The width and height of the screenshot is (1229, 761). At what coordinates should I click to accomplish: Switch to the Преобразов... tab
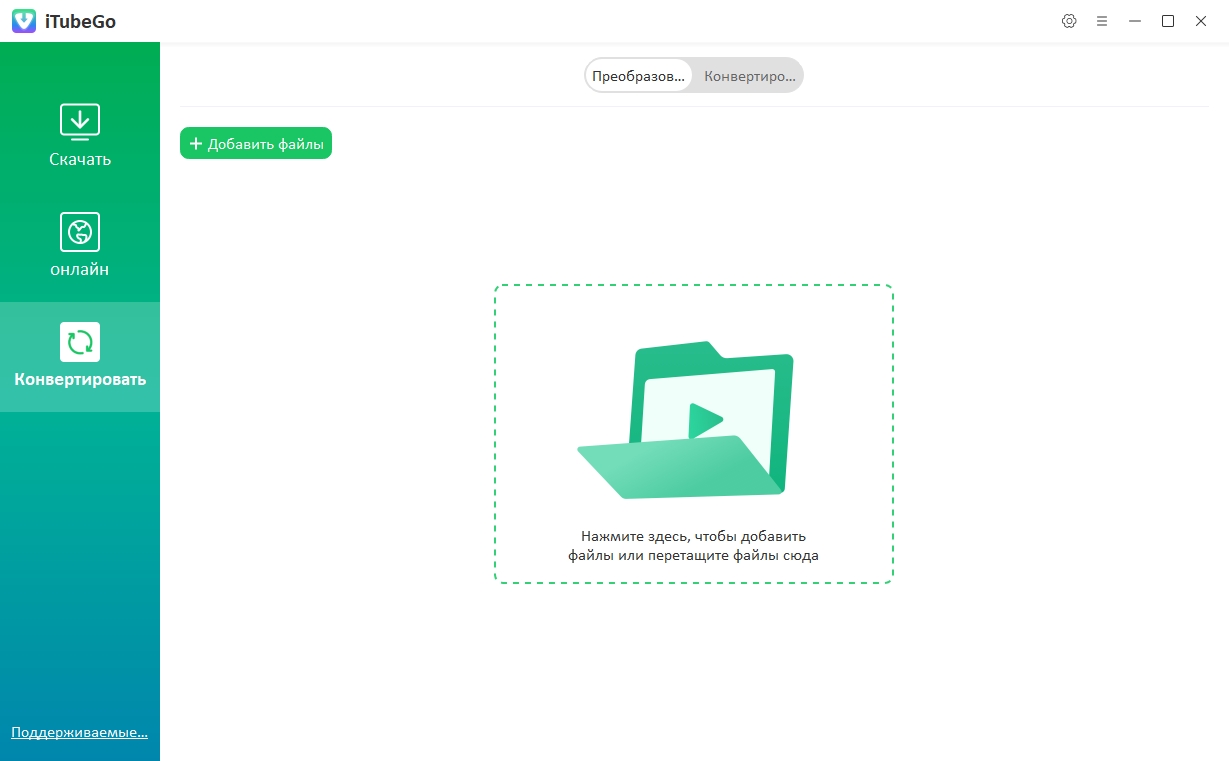(639, 76)
